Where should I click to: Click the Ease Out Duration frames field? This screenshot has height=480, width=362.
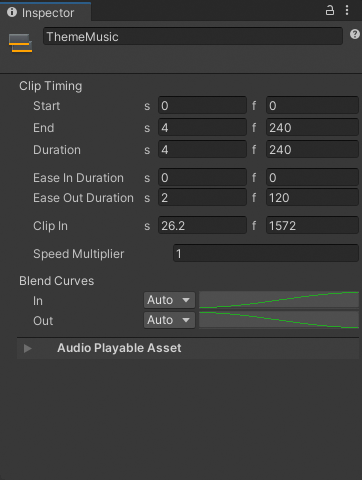312,198
